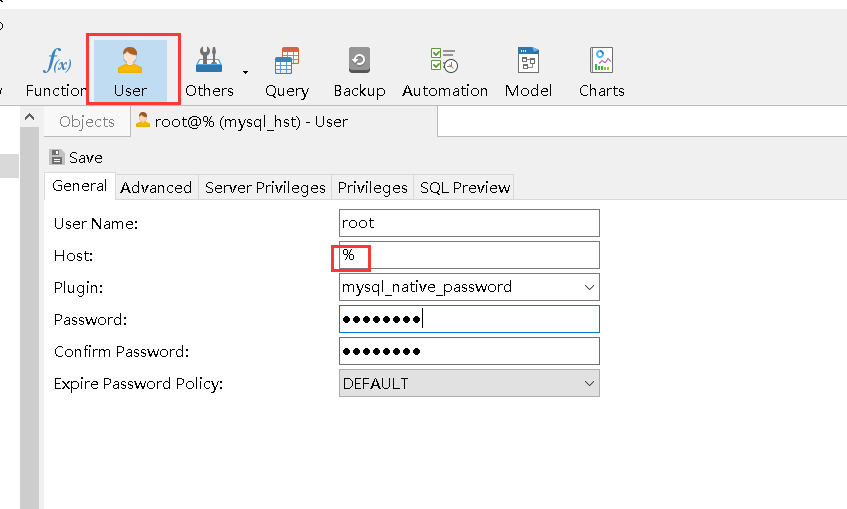Open the Function toolbar icon
This screenshot has width=847, height=509.
pyautogui.click(x=56, y=71)
